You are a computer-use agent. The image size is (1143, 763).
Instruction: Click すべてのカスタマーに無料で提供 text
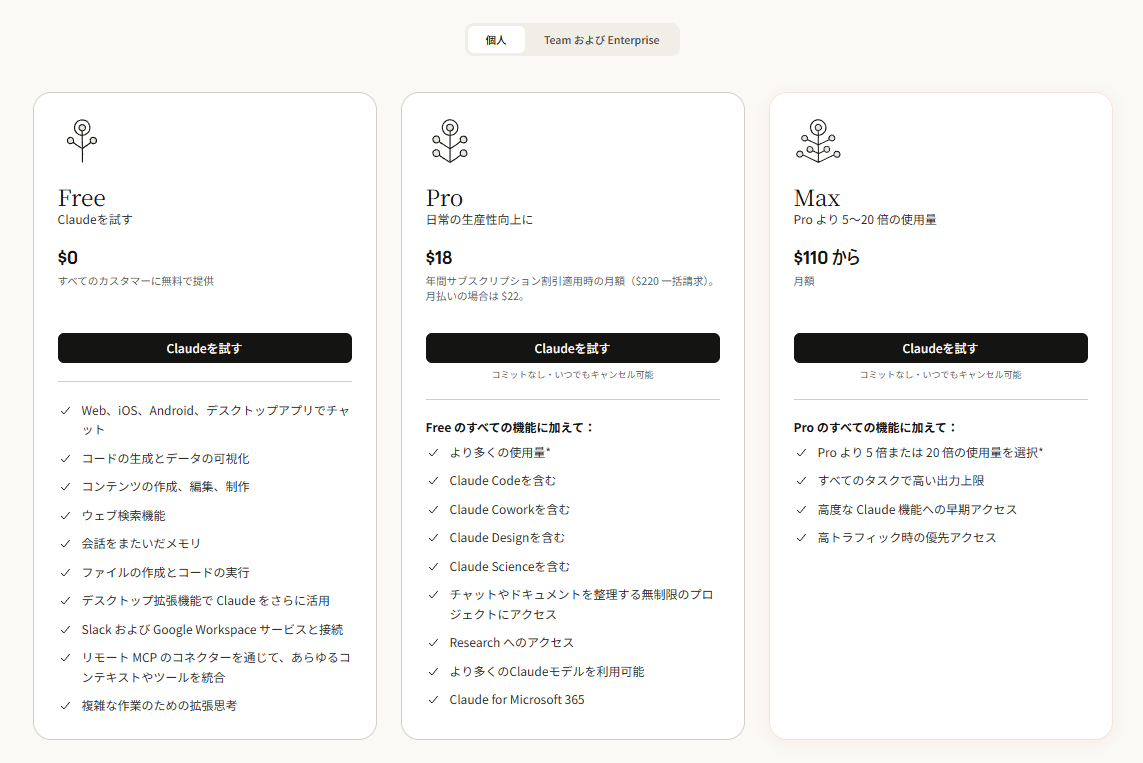click(x=136, y=281)
